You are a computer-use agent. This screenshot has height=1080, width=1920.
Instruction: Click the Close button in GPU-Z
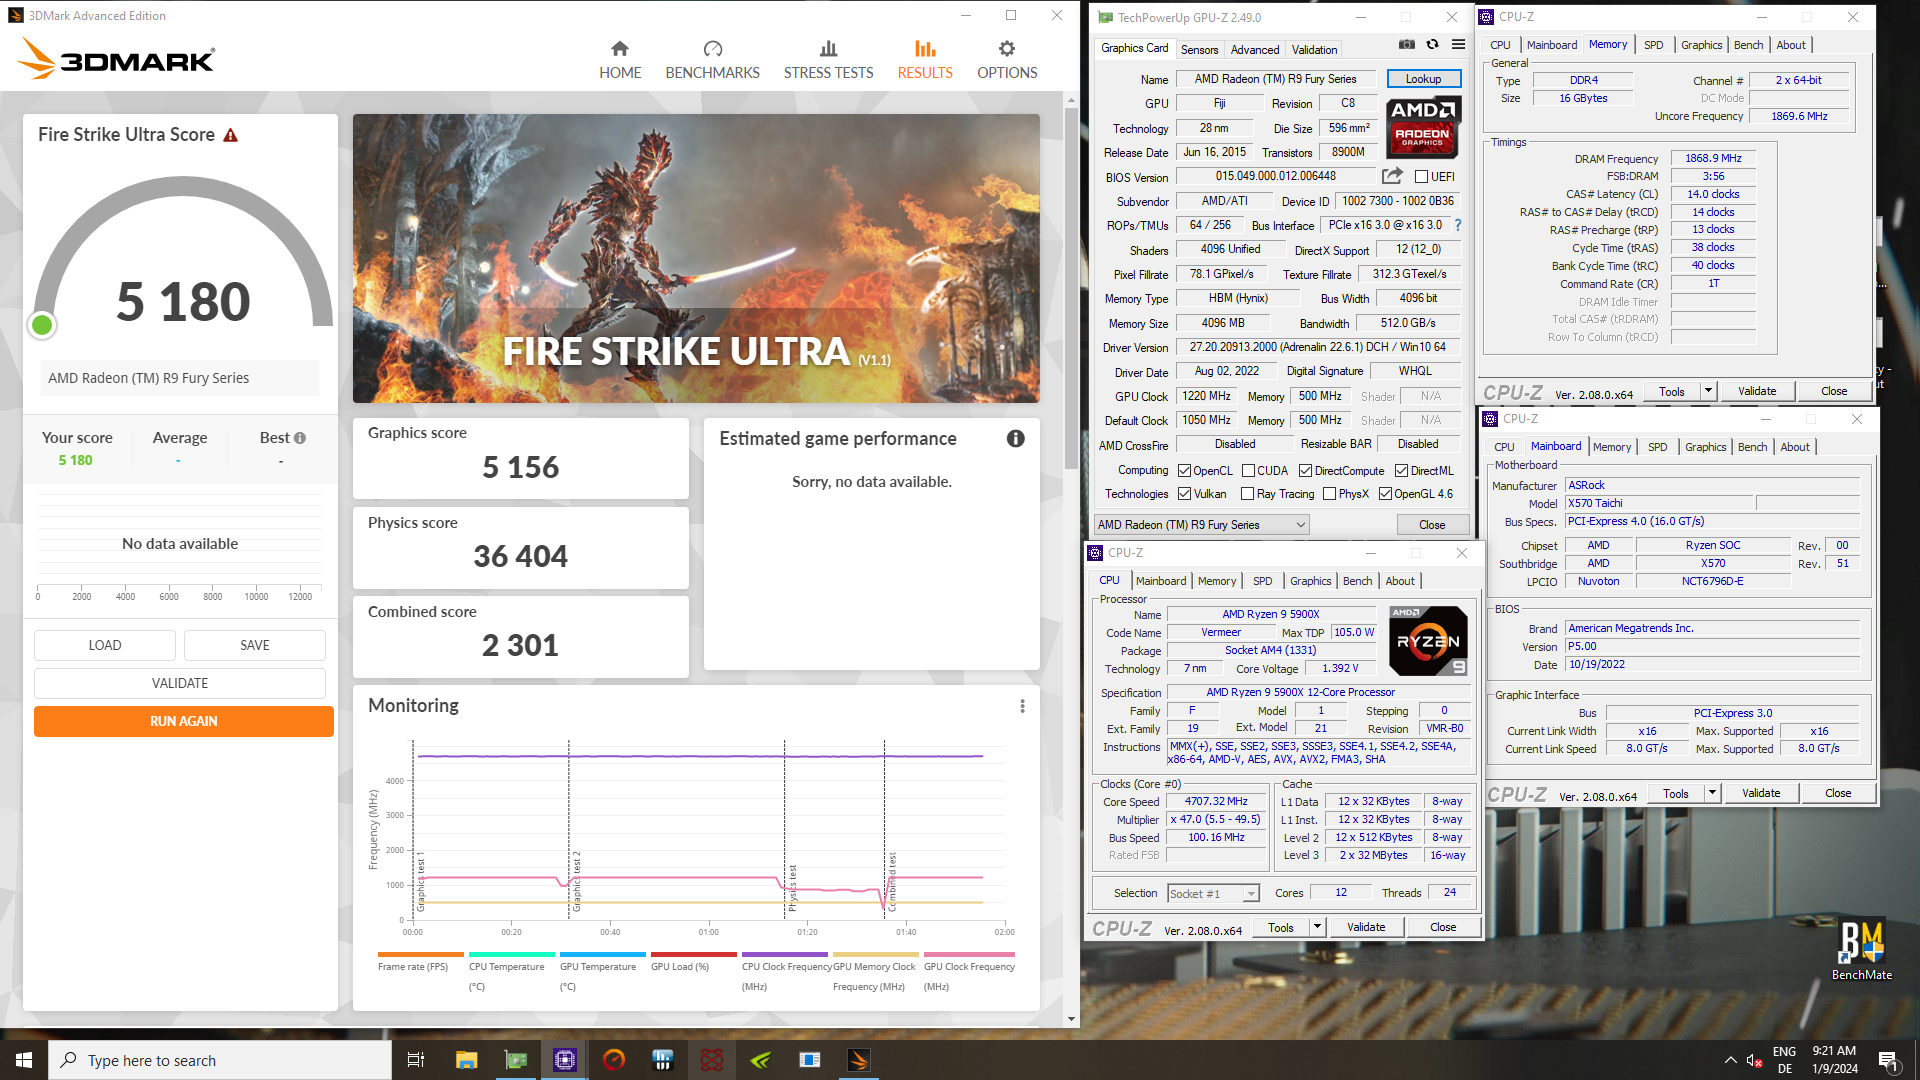tap(1432, 525)
